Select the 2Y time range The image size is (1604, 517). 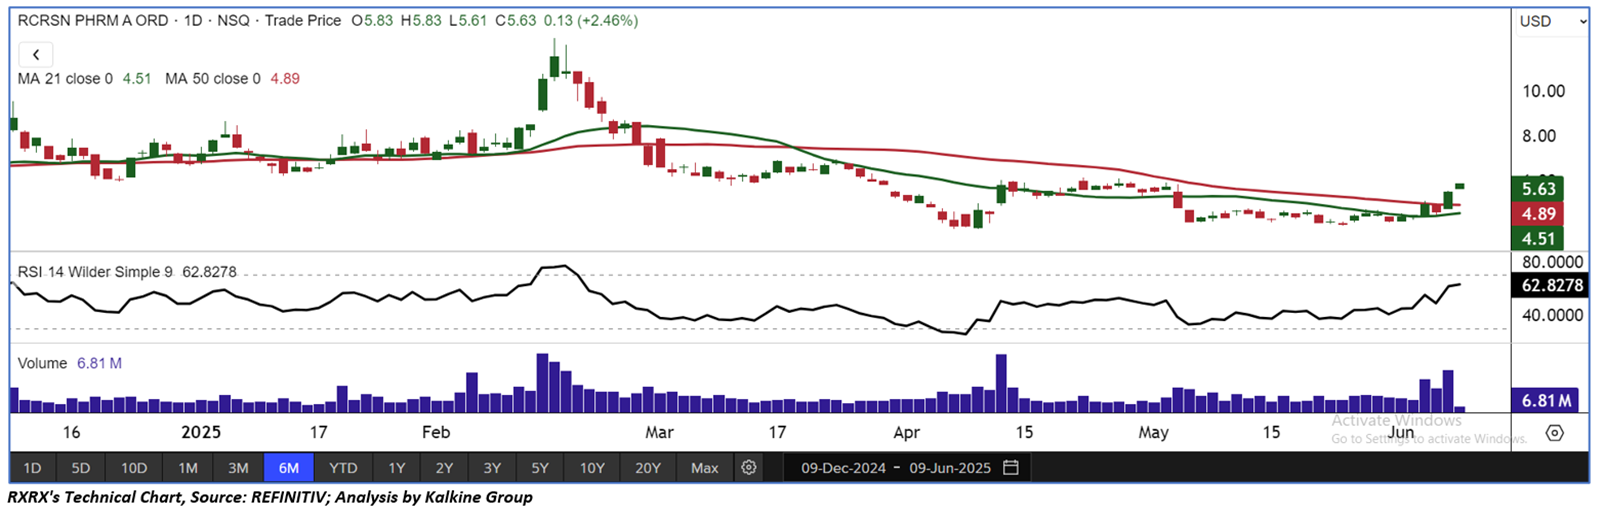(x=445, y=468)
